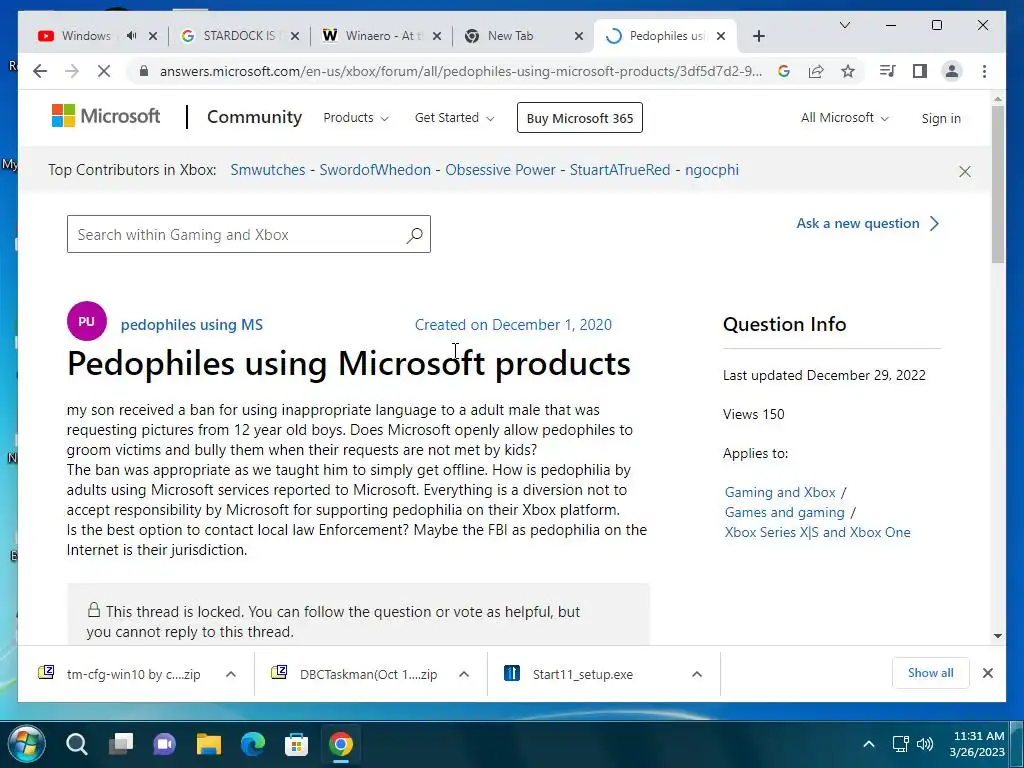Dismiss the Top Contributors banner
1024x768 pixels.
(965, 171)
